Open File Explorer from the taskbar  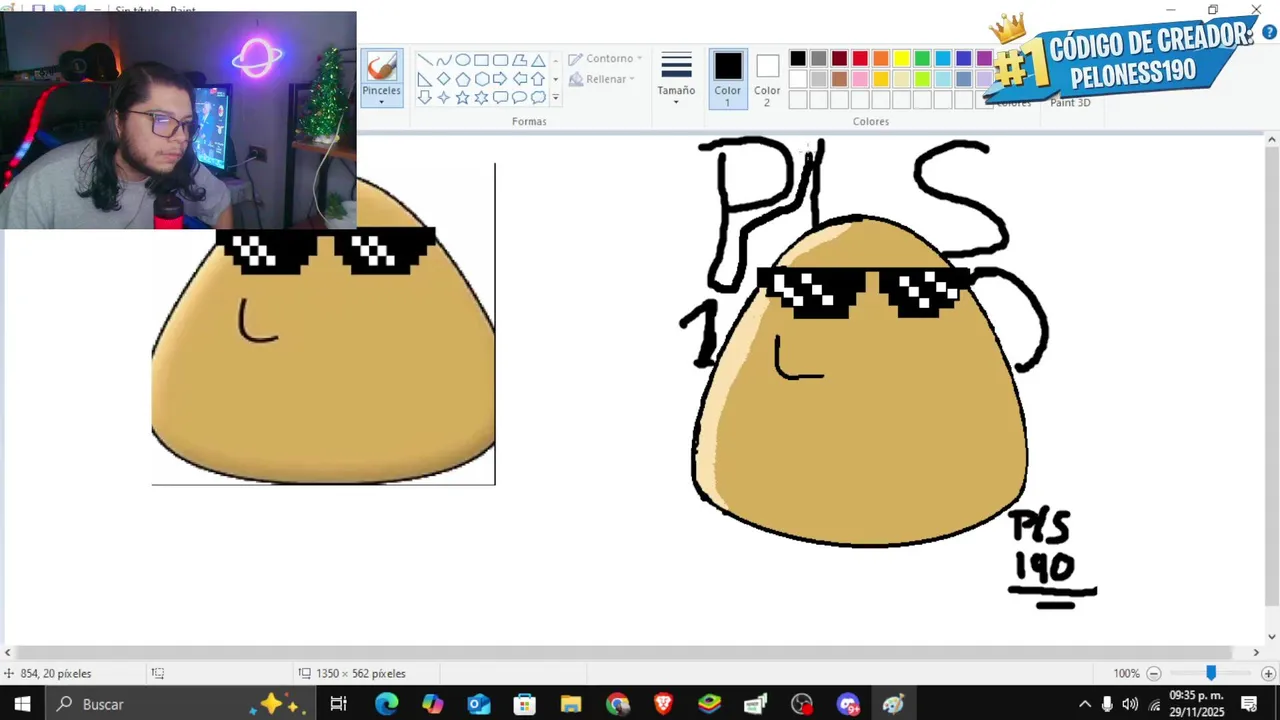pyautogui.click(x=571, y=704)
